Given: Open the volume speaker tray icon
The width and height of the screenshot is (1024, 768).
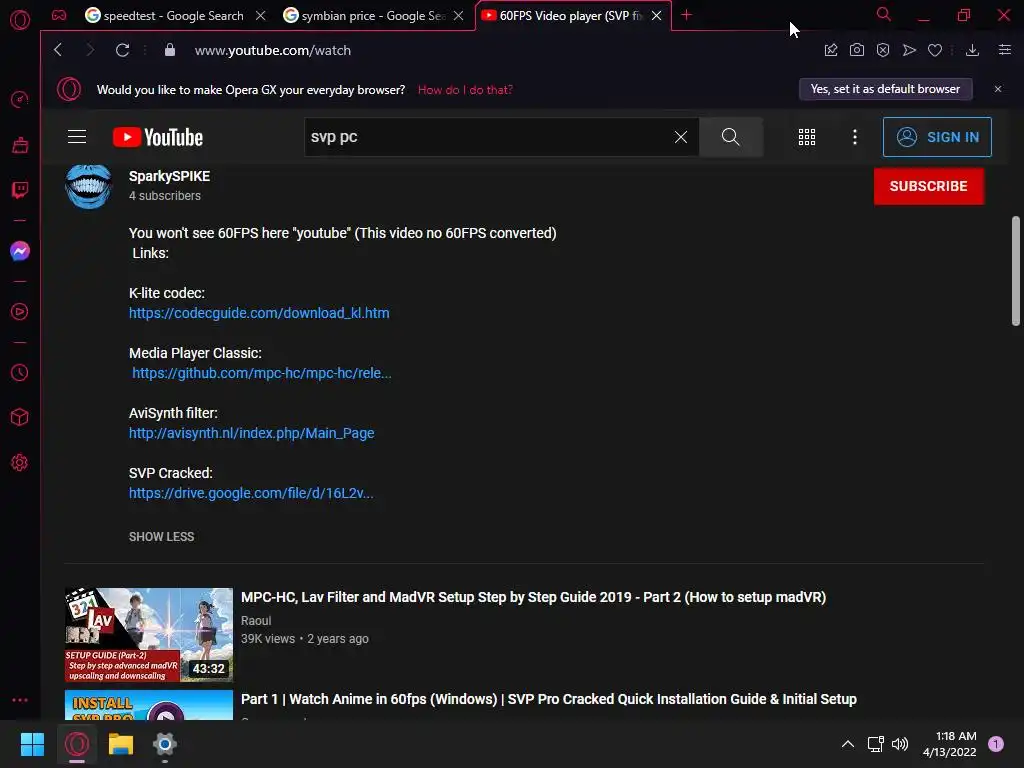Looking at the screenshot, I should tap(900, 744).
